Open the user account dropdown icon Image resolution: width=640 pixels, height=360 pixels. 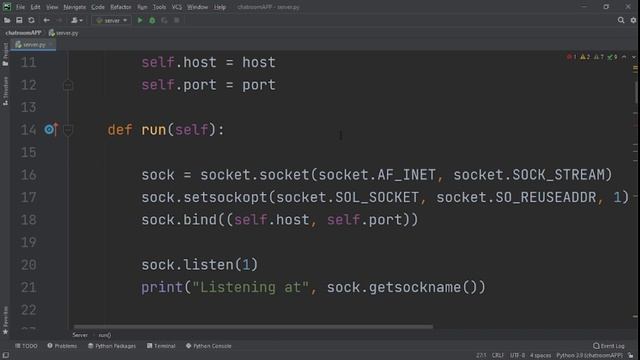click(77, 20)
